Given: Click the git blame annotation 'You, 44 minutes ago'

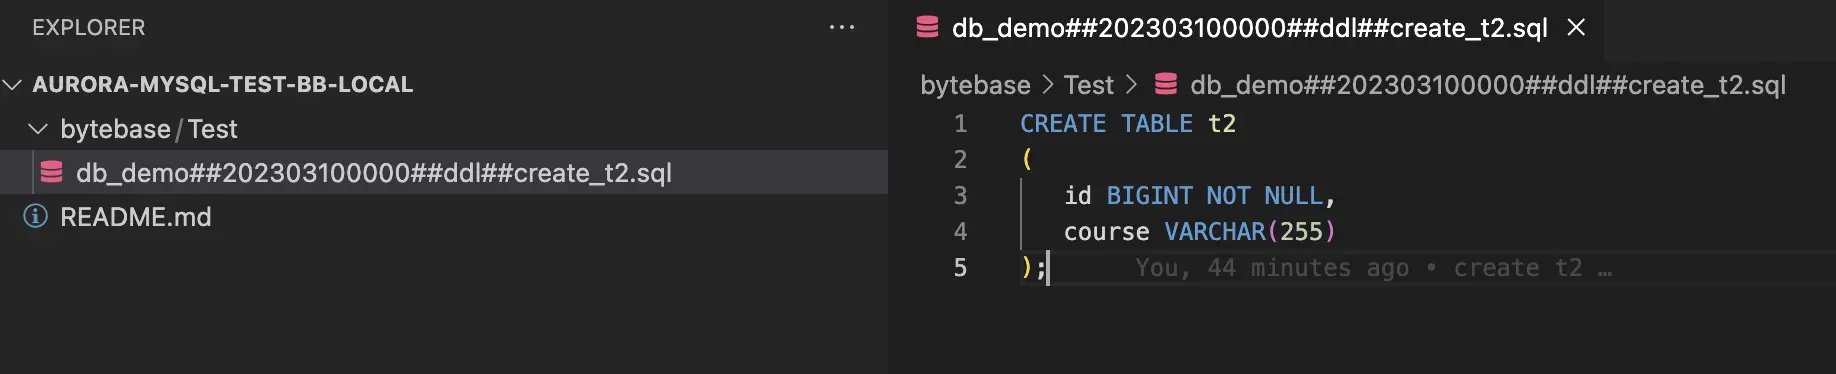Looking at the screenshot, I should pyautogui.click(x=1272, y=268).
